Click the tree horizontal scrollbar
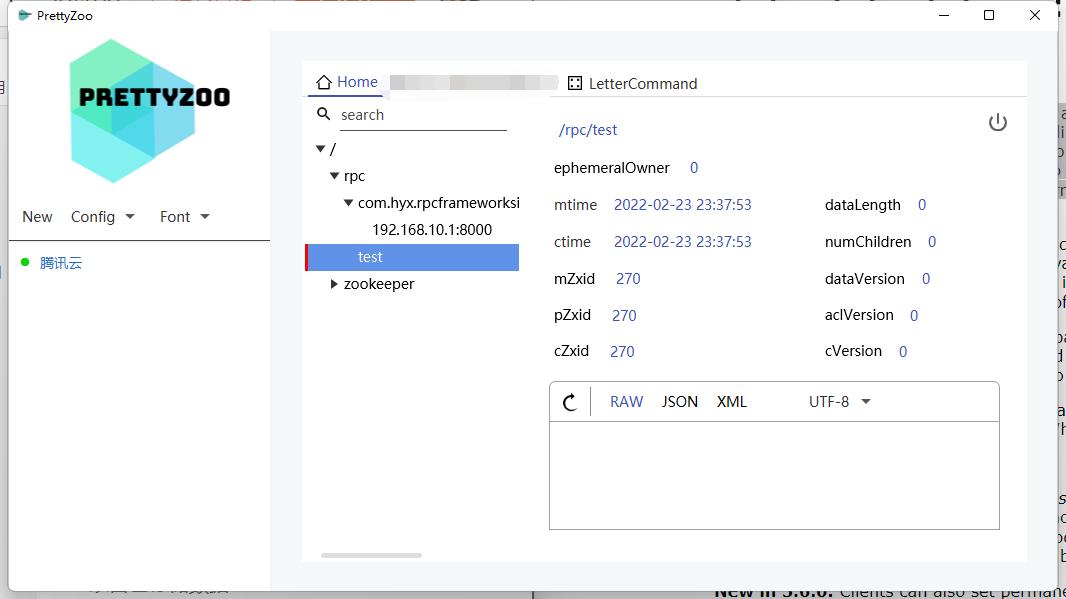Screen dimensions: 1066x599 click(371, 555)
